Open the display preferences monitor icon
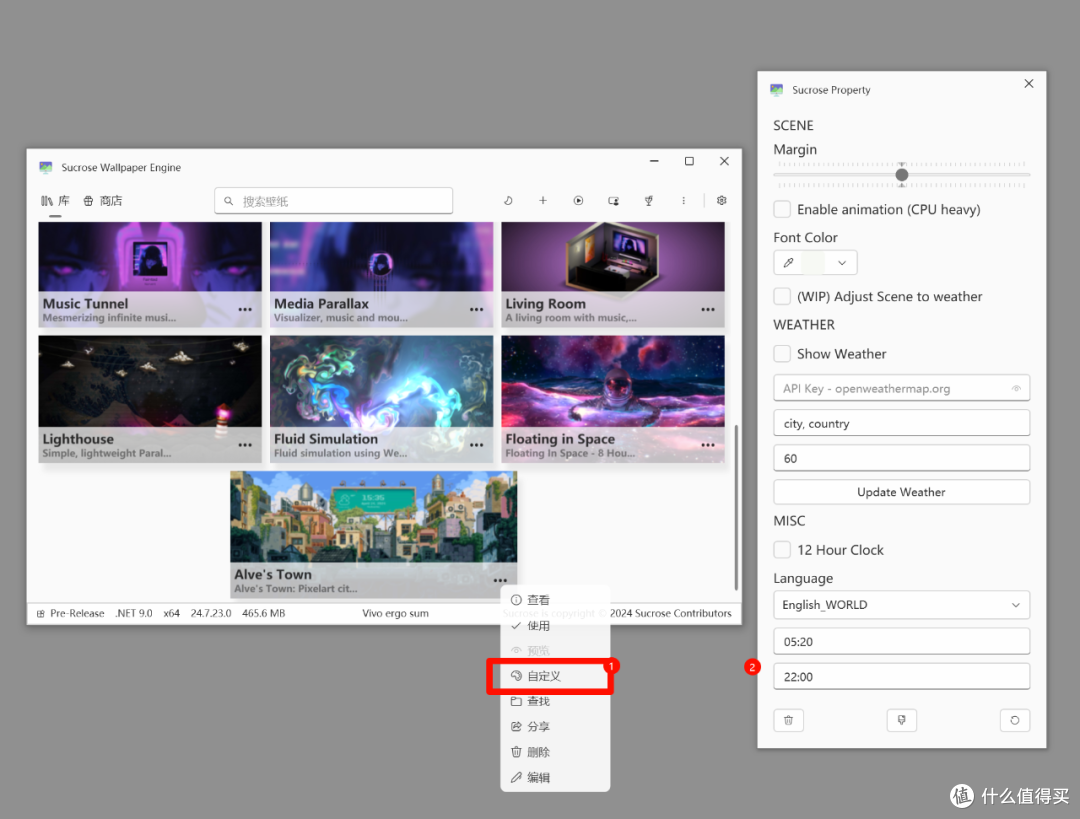The image size is (1080, 819). [x=614, y=200]
